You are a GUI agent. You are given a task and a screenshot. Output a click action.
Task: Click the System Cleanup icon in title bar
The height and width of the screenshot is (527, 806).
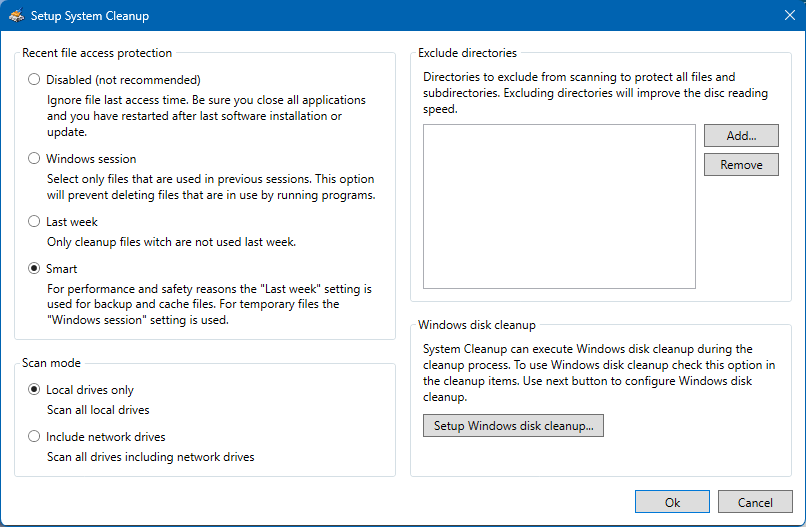[x=16, y=15]
